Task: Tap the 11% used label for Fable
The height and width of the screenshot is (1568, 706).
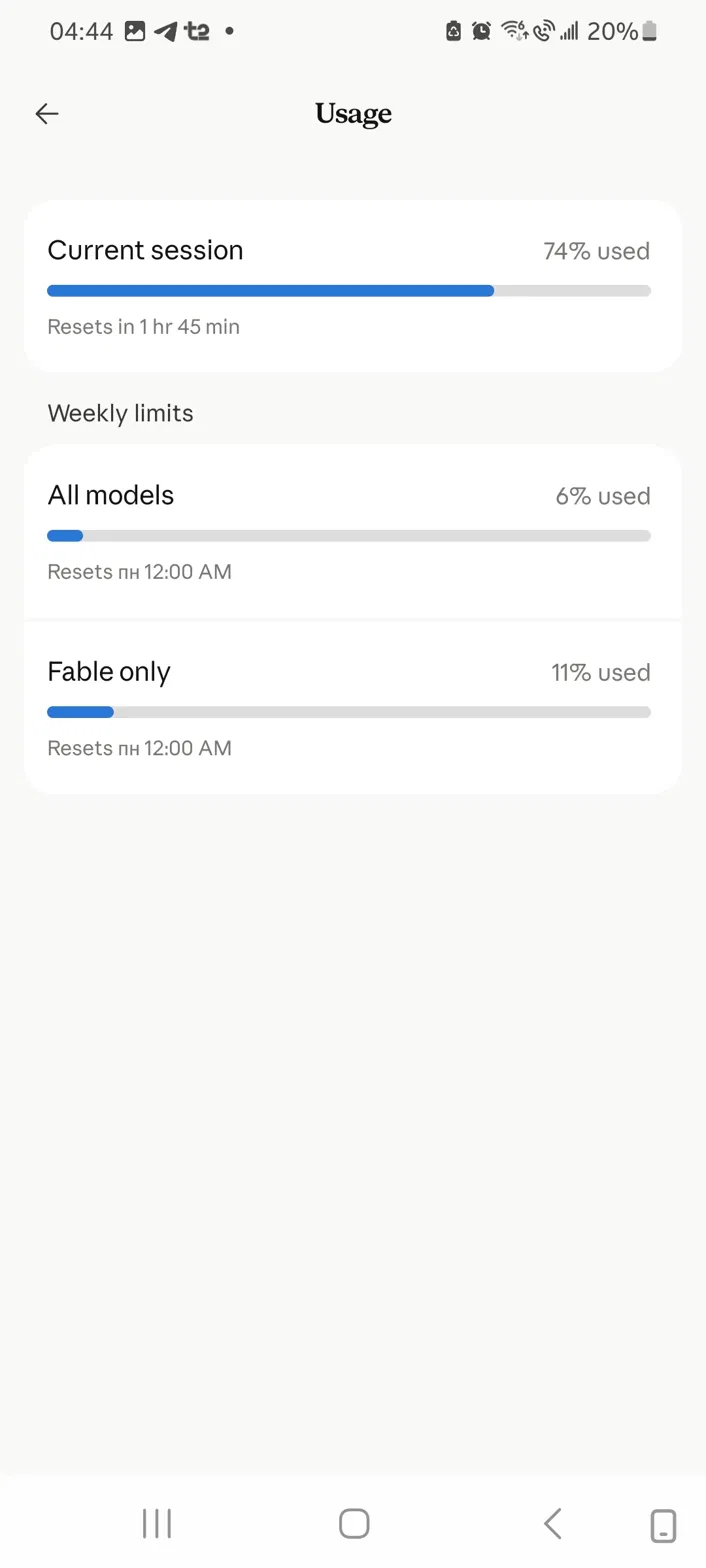Action: pyautogui.click(x=601, y=673)
